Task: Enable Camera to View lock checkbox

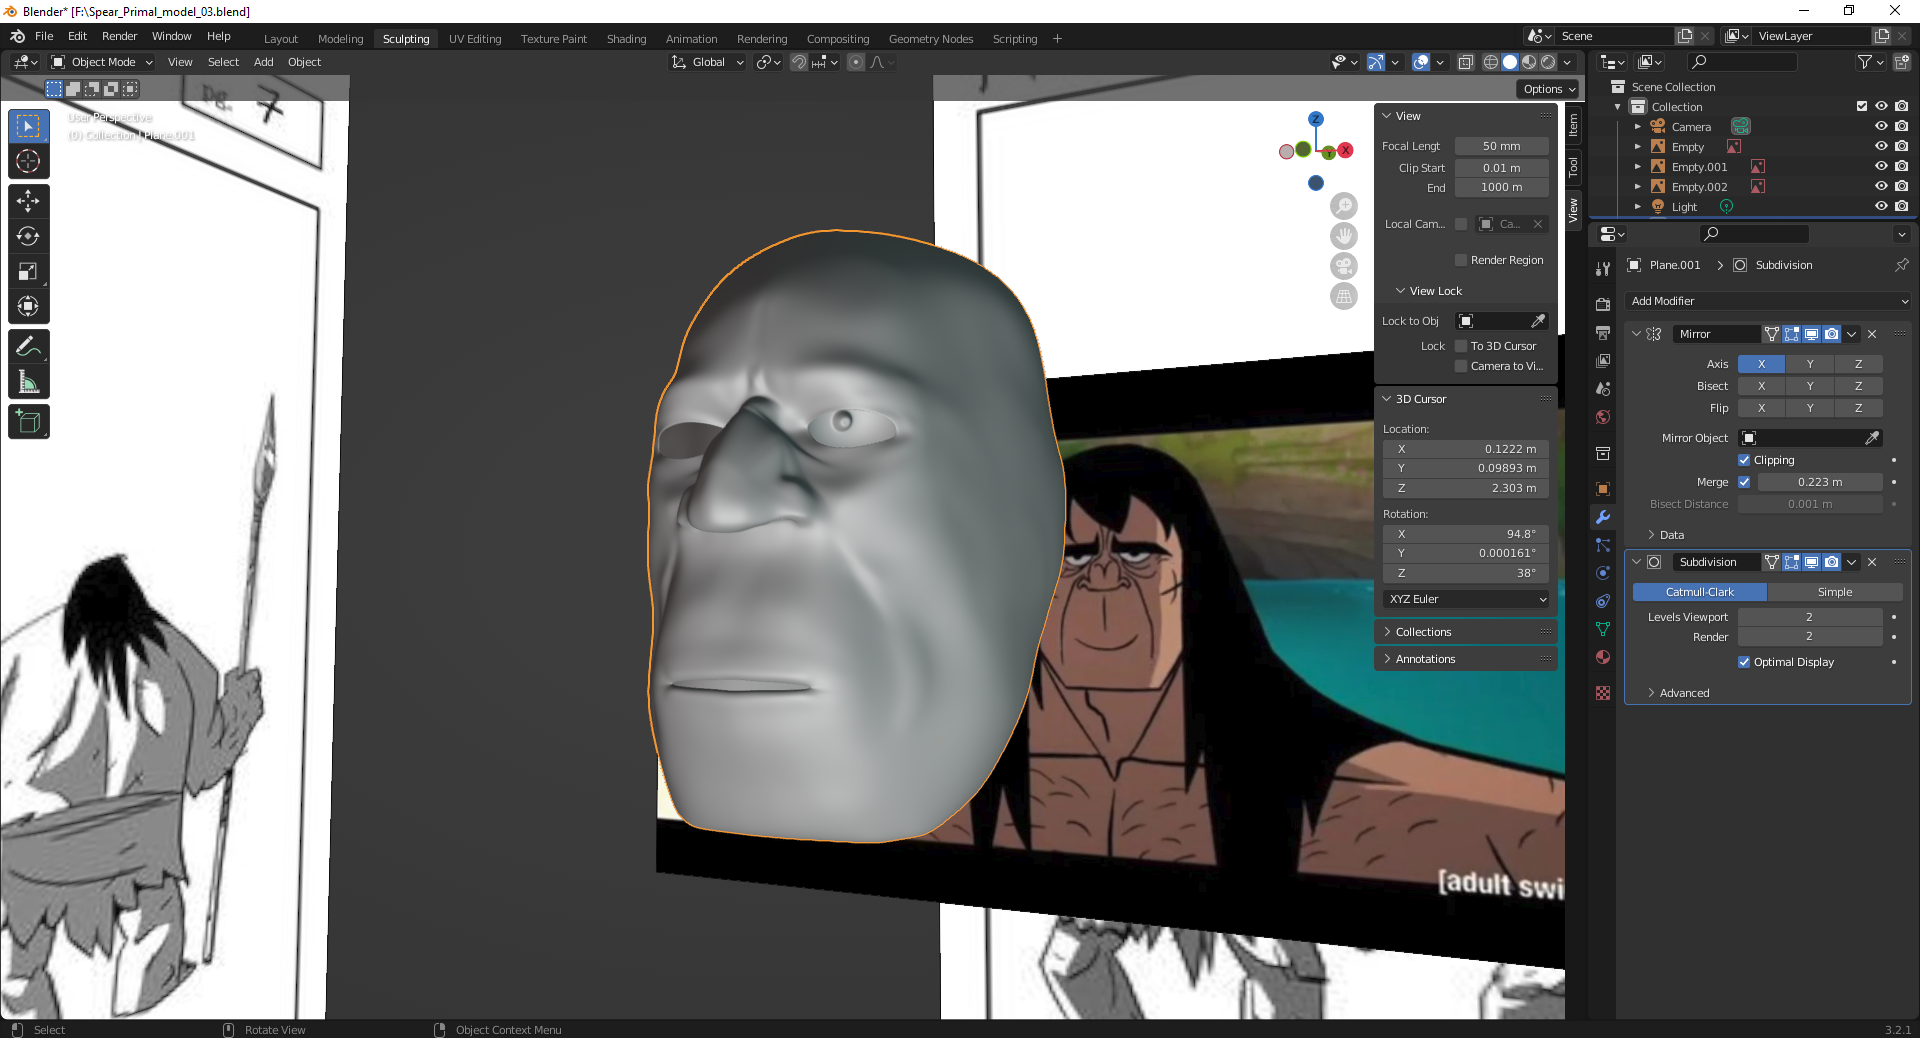Action: click(x=1461, y=366)
